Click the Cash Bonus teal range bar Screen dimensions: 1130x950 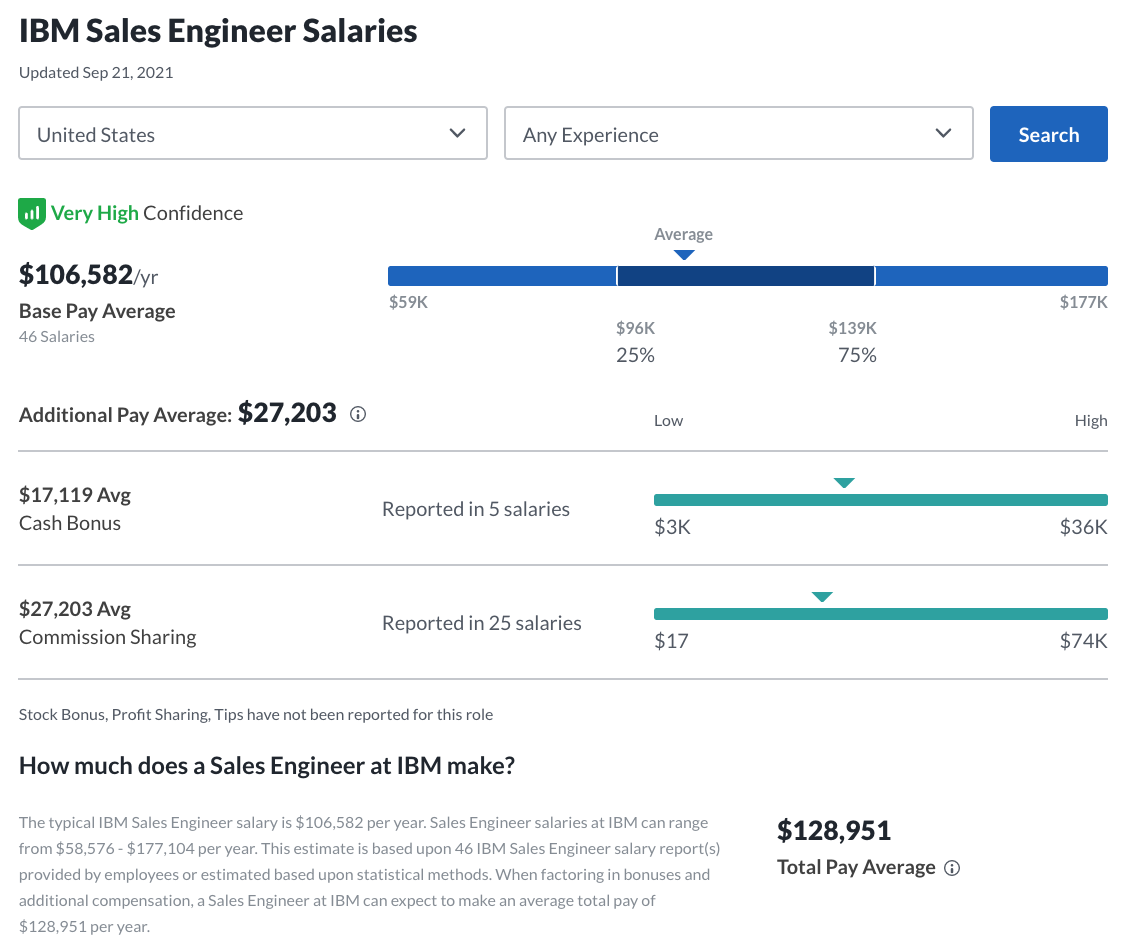(x=881, y=500)
